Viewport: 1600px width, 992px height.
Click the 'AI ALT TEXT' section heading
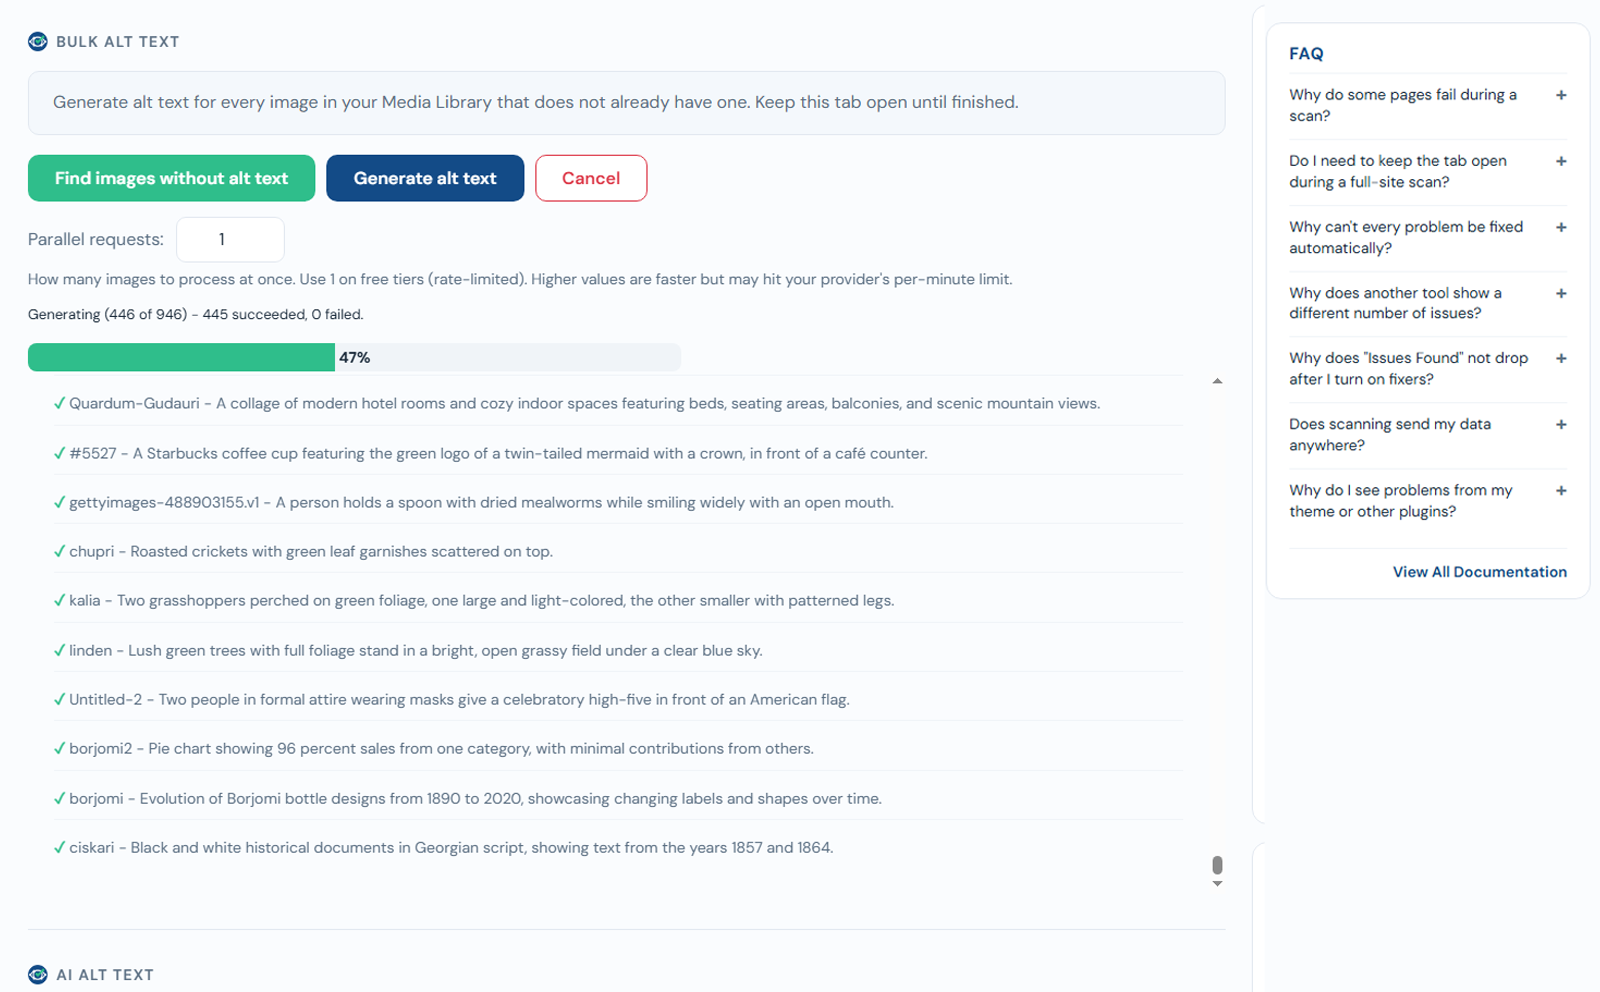(105, 974)
